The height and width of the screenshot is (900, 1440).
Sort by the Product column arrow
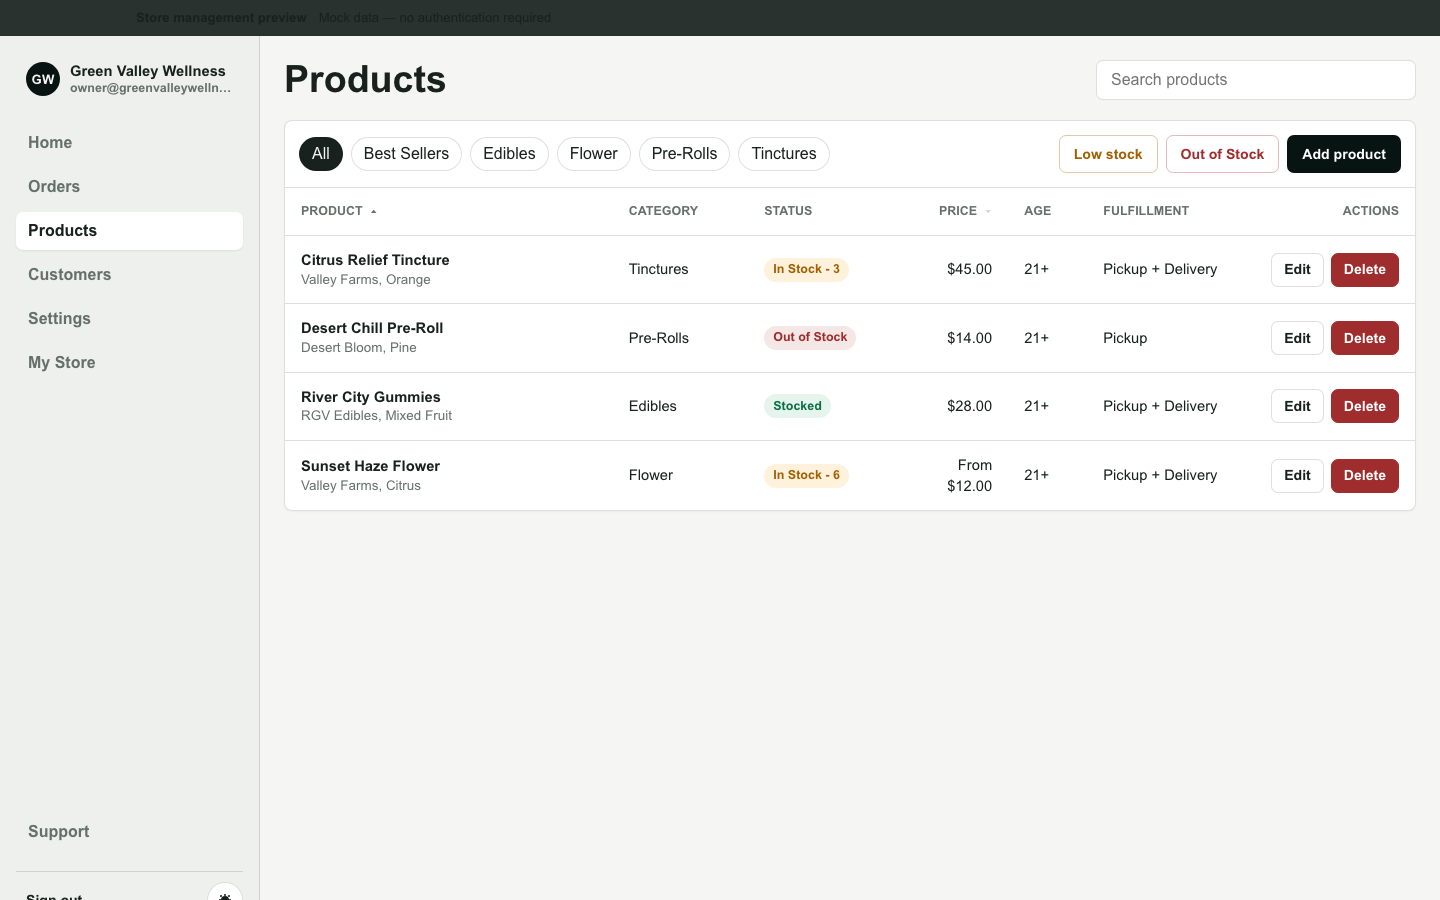(x=374, y=211)
